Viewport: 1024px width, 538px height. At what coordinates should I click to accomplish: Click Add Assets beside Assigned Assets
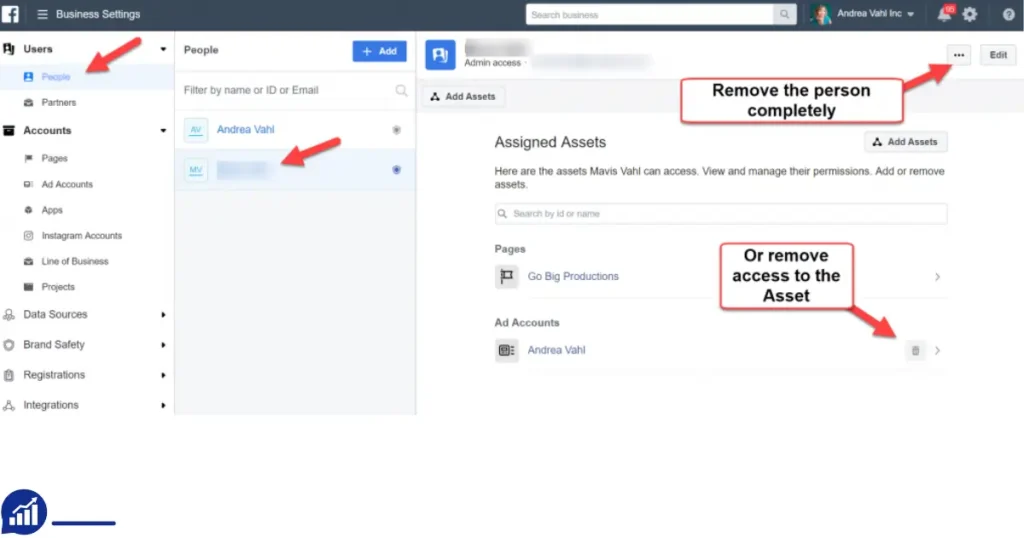coord(906,142)
